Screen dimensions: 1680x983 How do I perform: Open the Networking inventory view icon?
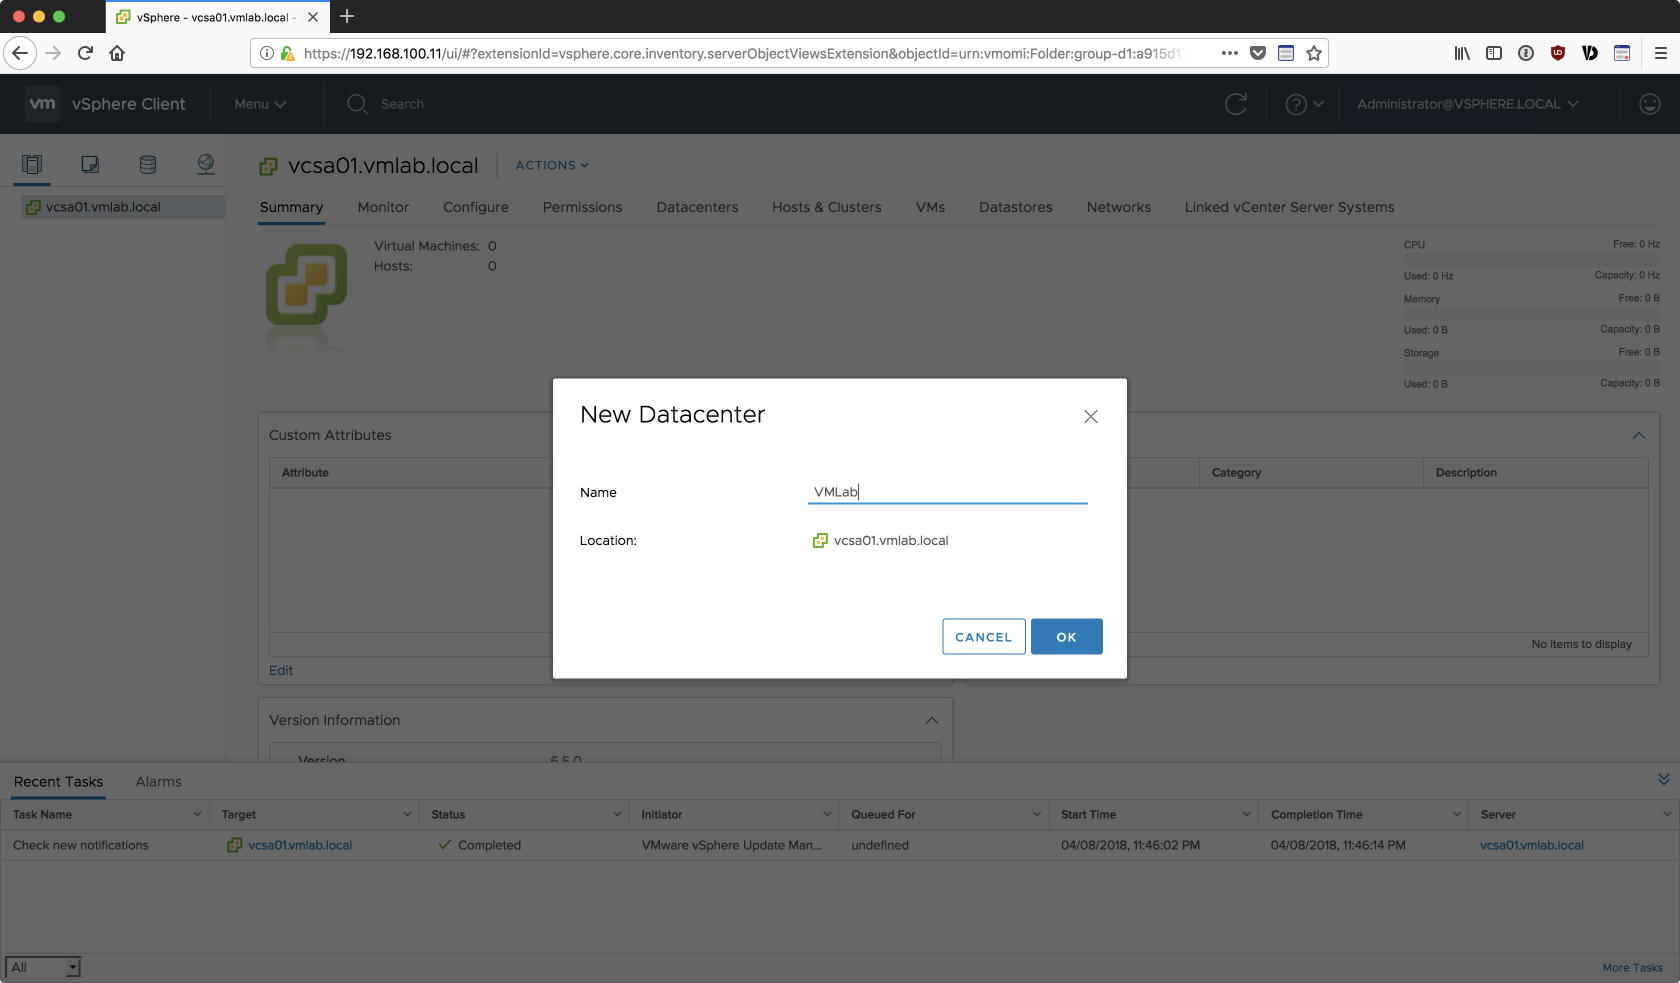pyautogui.click(x=206, y=164)
